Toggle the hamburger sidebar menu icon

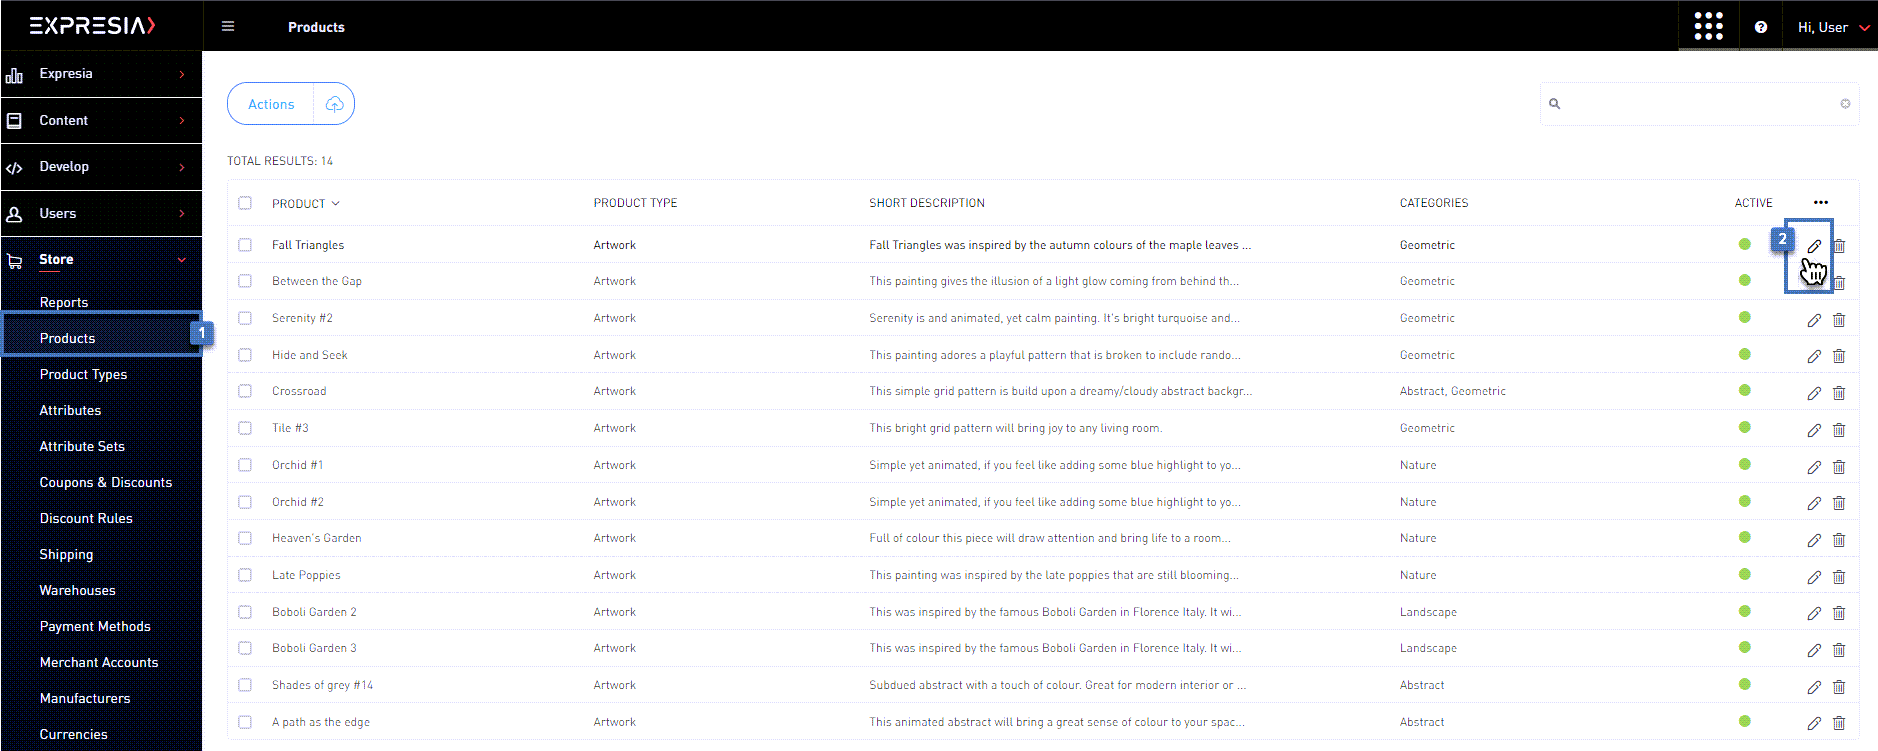tap(228, 27)
